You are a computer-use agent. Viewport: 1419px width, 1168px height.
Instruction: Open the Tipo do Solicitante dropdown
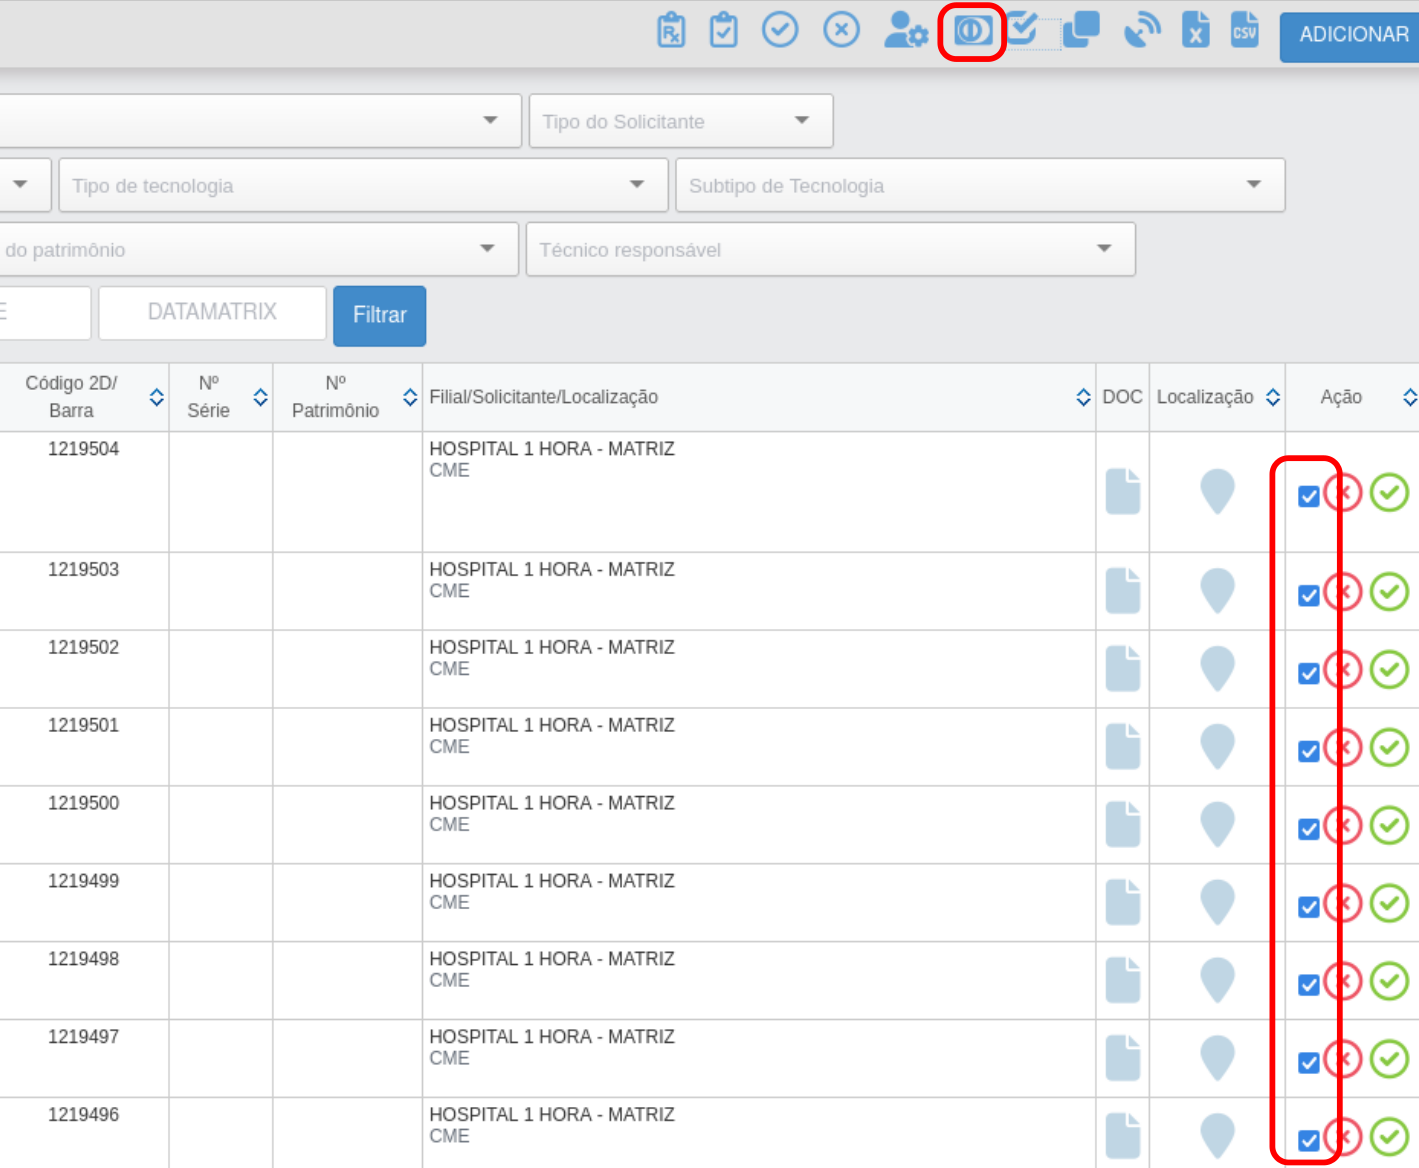click(681, 121)
